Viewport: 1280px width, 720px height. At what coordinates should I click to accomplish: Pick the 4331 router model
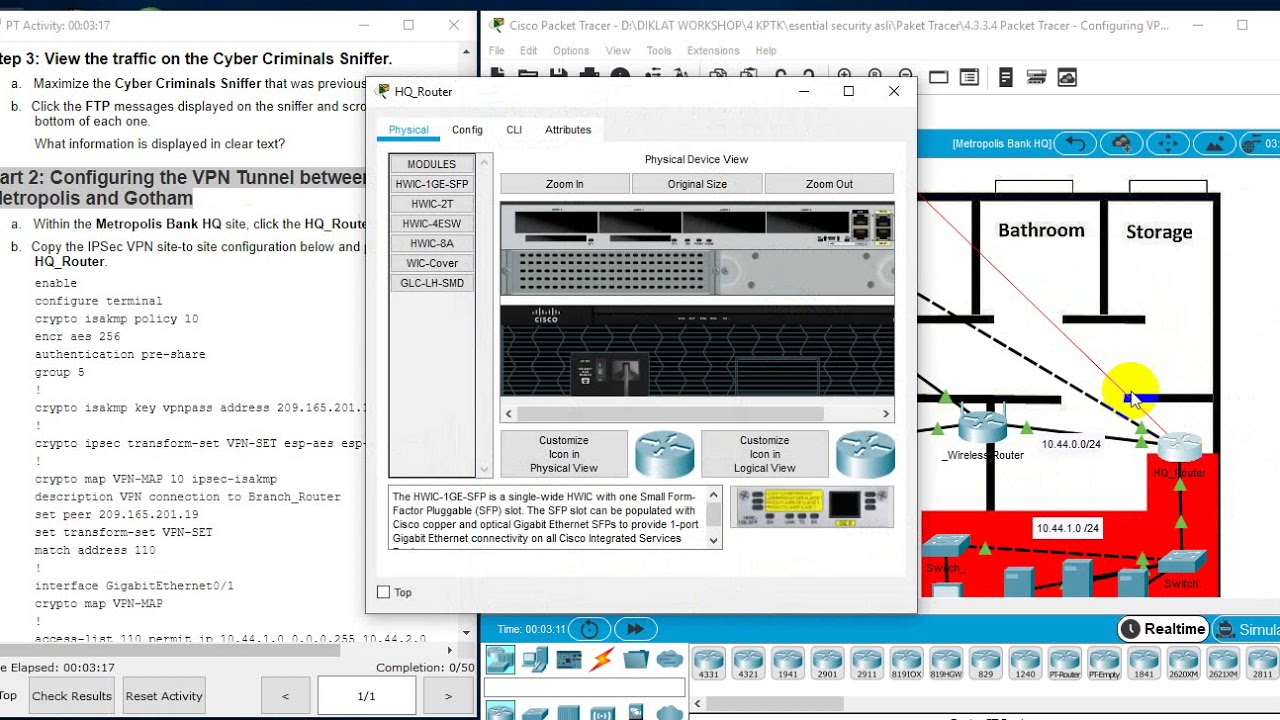[708, 664]
